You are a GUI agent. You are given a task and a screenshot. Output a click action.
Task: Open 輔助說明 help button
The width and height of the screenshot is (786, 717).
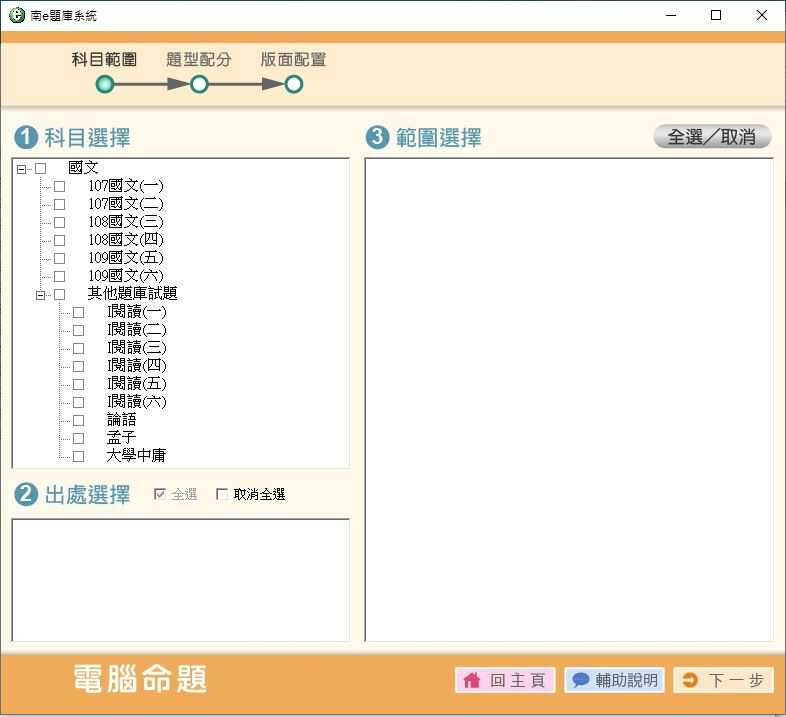click(x=614, y=680)
